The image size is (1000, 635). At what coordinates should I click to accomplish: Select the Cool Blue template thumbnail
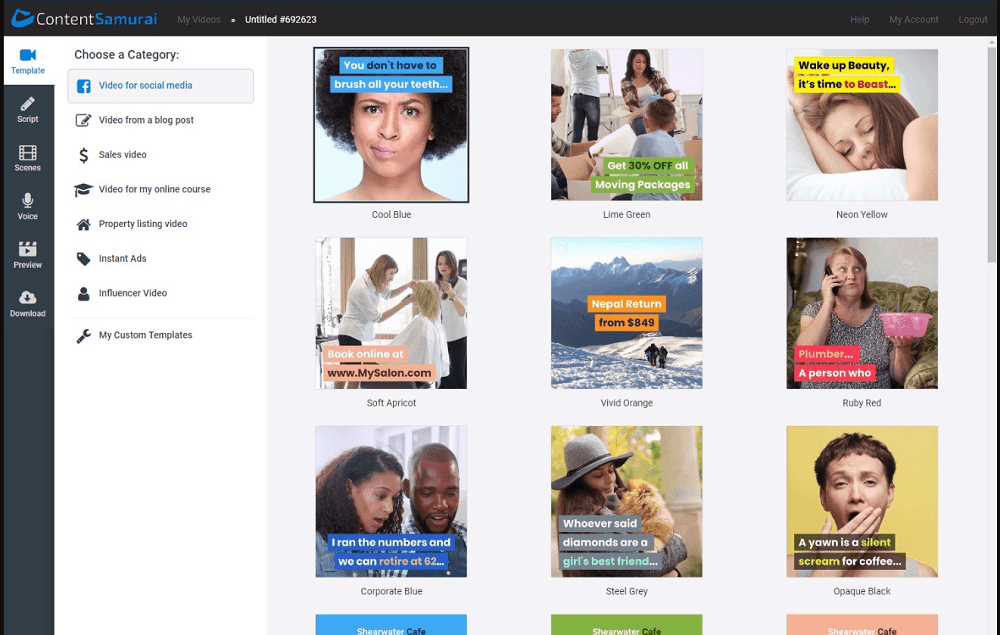[x=391, y=125]
